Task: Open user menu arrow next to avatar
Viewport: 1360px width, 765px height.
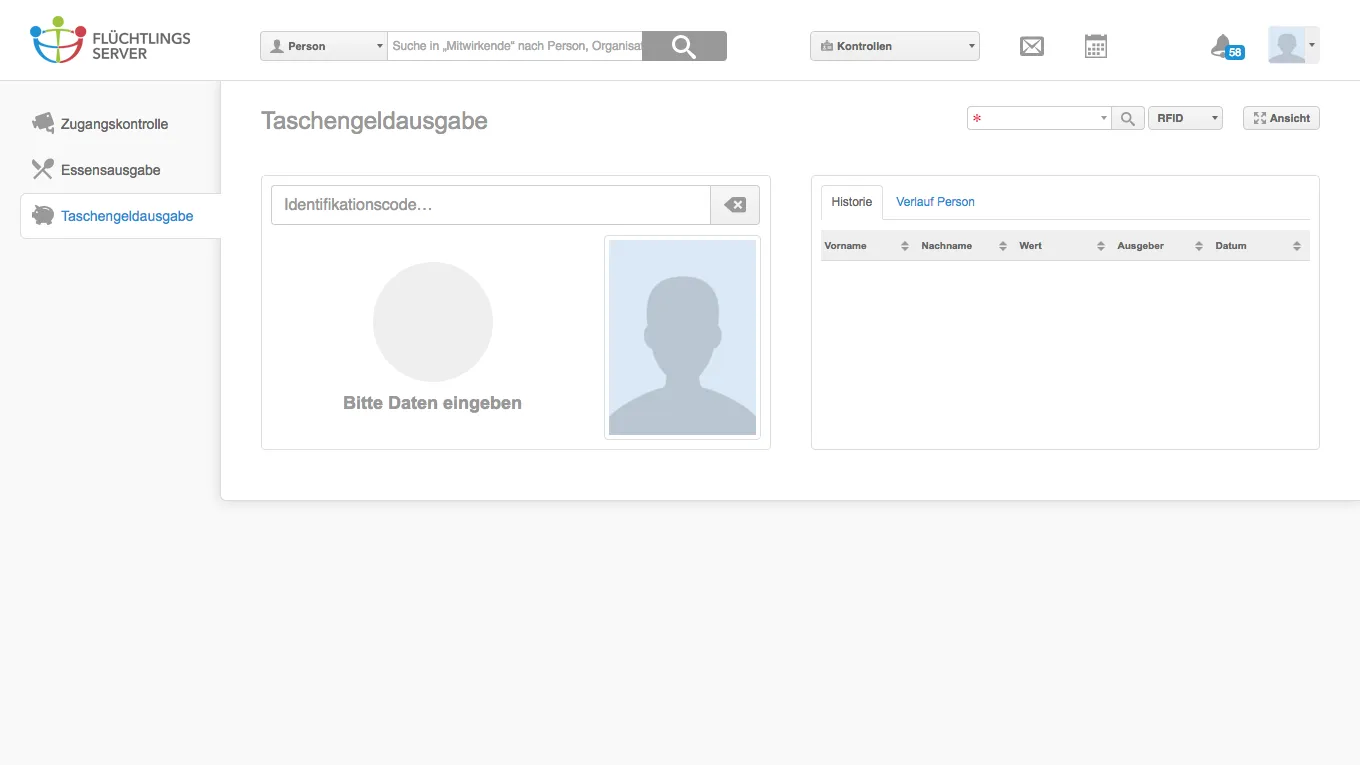Action: (1312, 45)
